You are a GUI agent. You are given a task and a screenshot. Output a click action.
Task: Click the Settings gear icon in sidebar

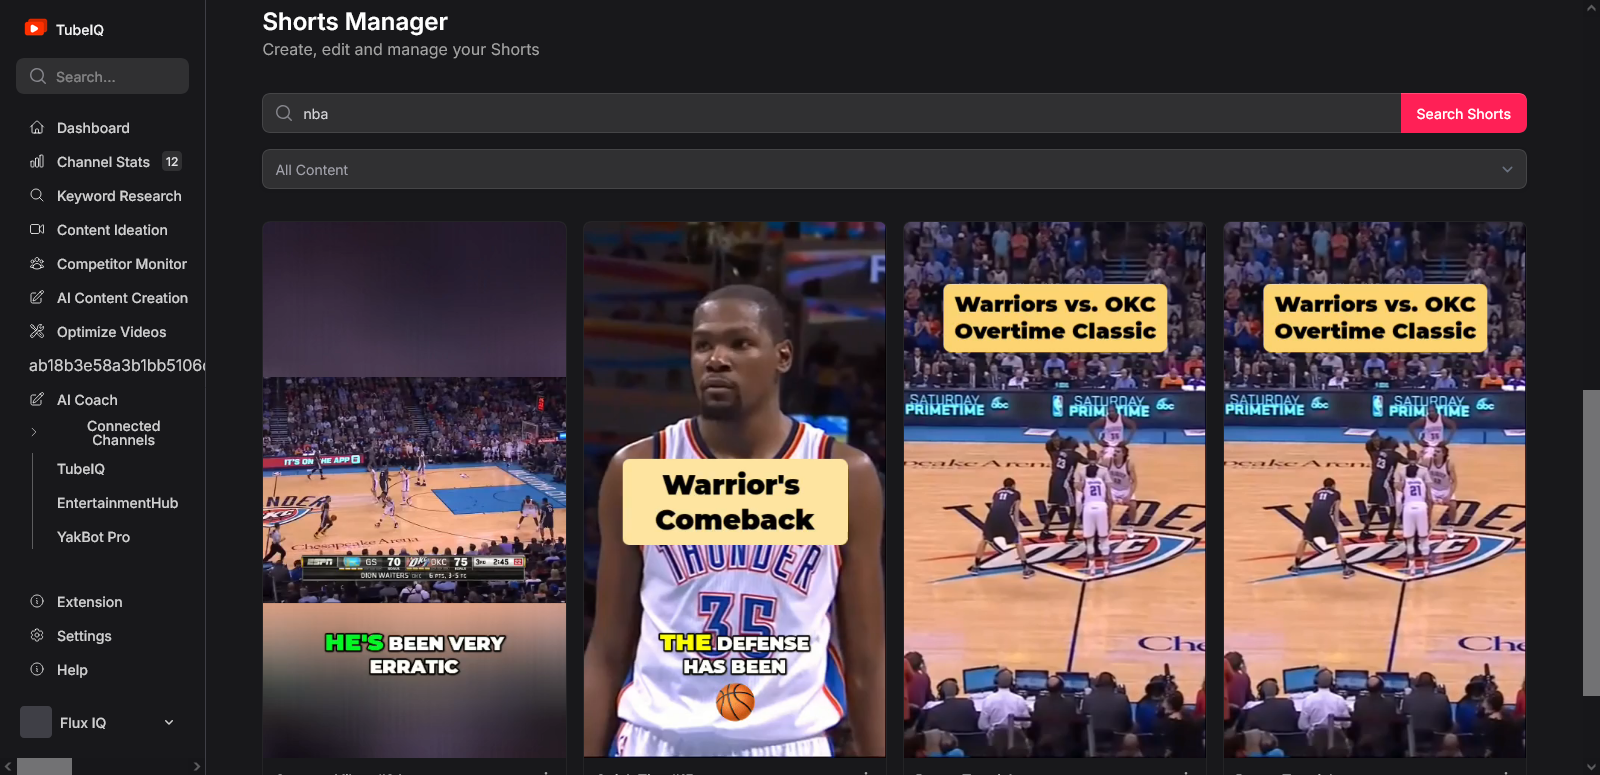click(37, 636)
